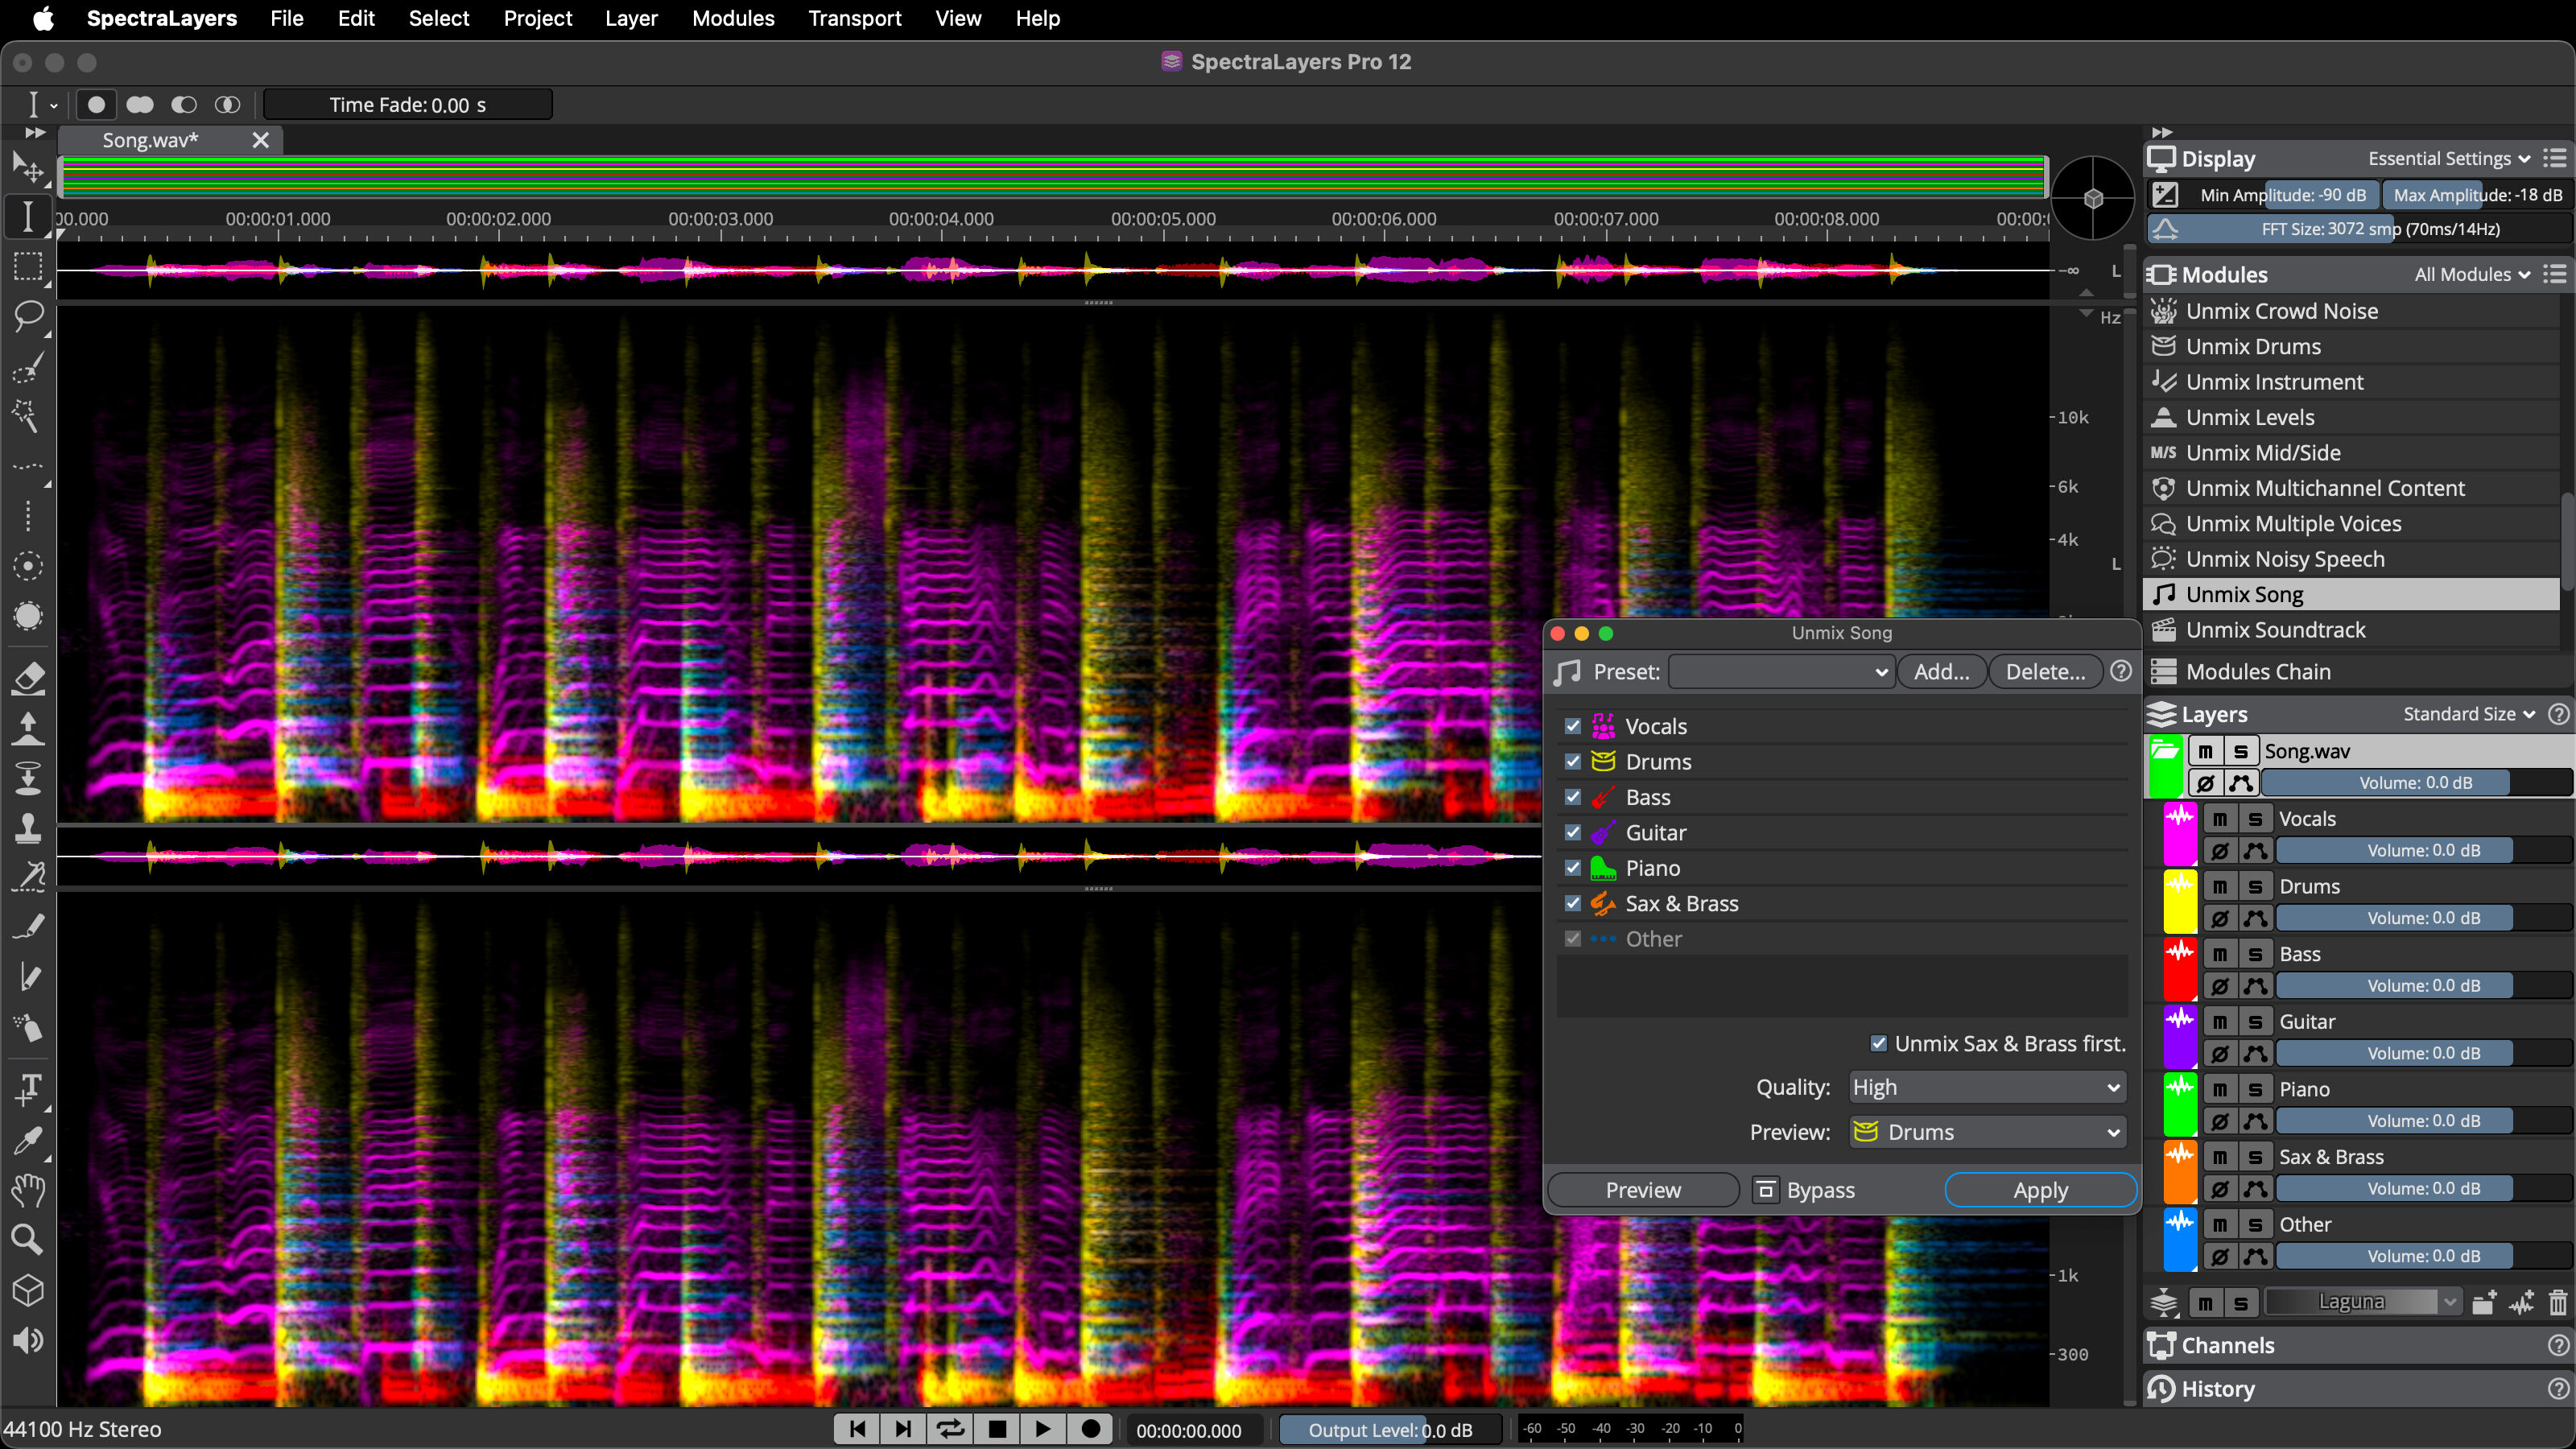2576x1449 pixels.
Task: Open the Quality dropdown set to High
Action: (x=1986, y=1087)
